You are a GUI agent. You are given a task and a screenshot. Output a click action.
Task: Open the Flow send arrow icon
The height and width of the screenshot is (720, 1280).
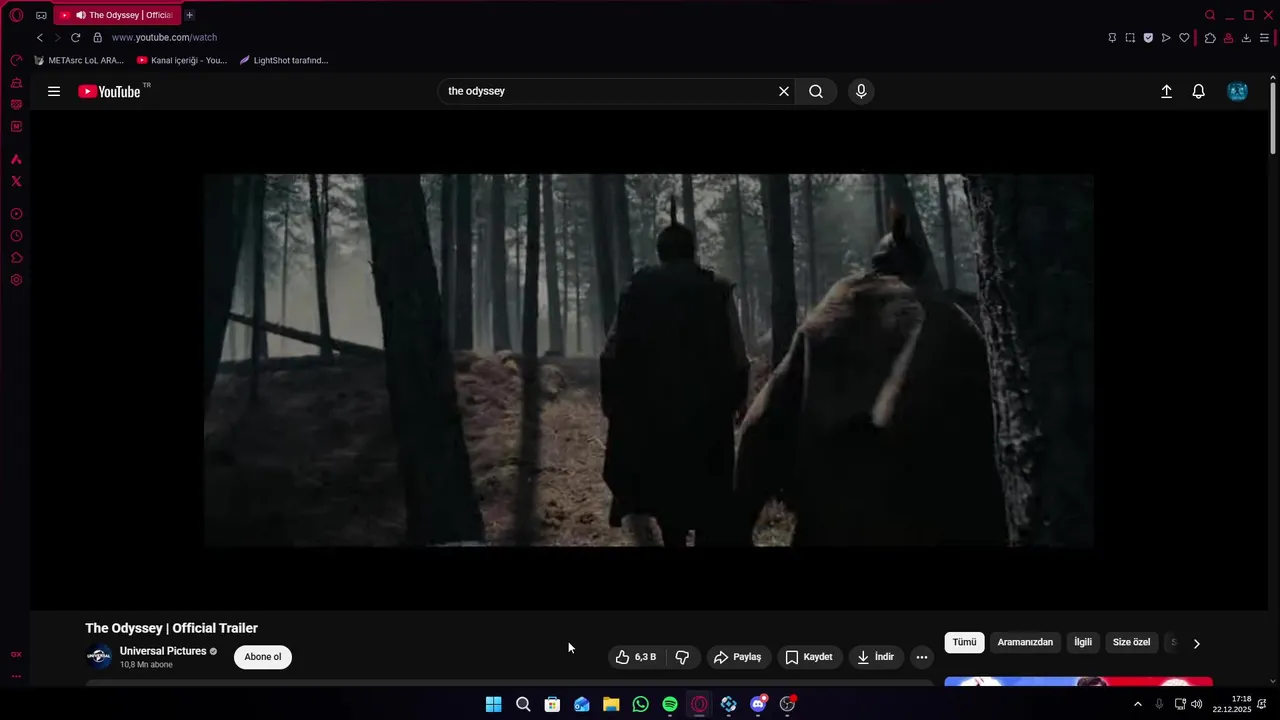pyautogui.click(x=1166, y=37)
